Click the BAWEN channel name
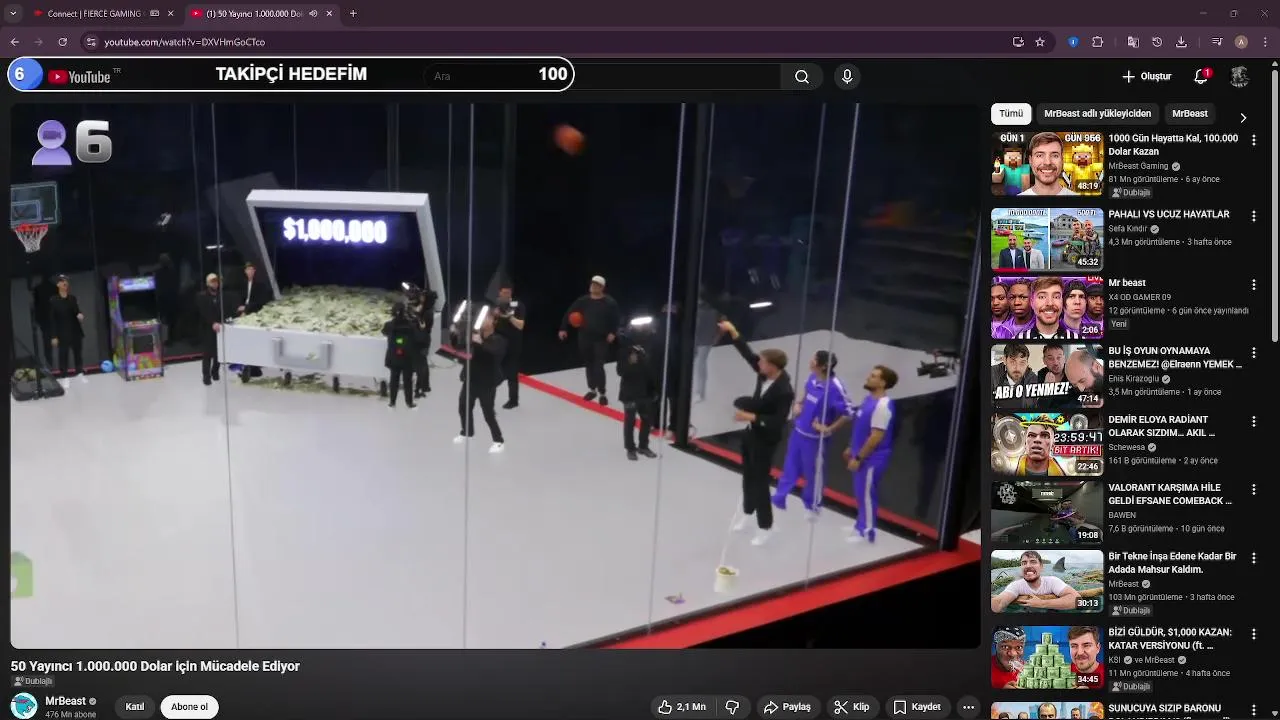1280x720 pixels. [x=1122, y=515]
